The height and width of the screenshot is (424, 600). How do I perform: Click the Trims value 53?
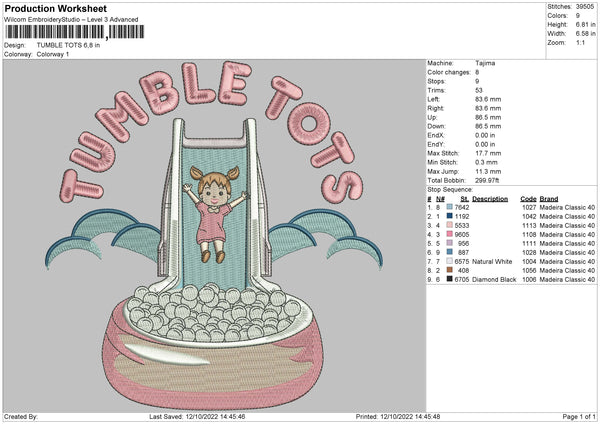pyautogui.click(x=479, y=90)
